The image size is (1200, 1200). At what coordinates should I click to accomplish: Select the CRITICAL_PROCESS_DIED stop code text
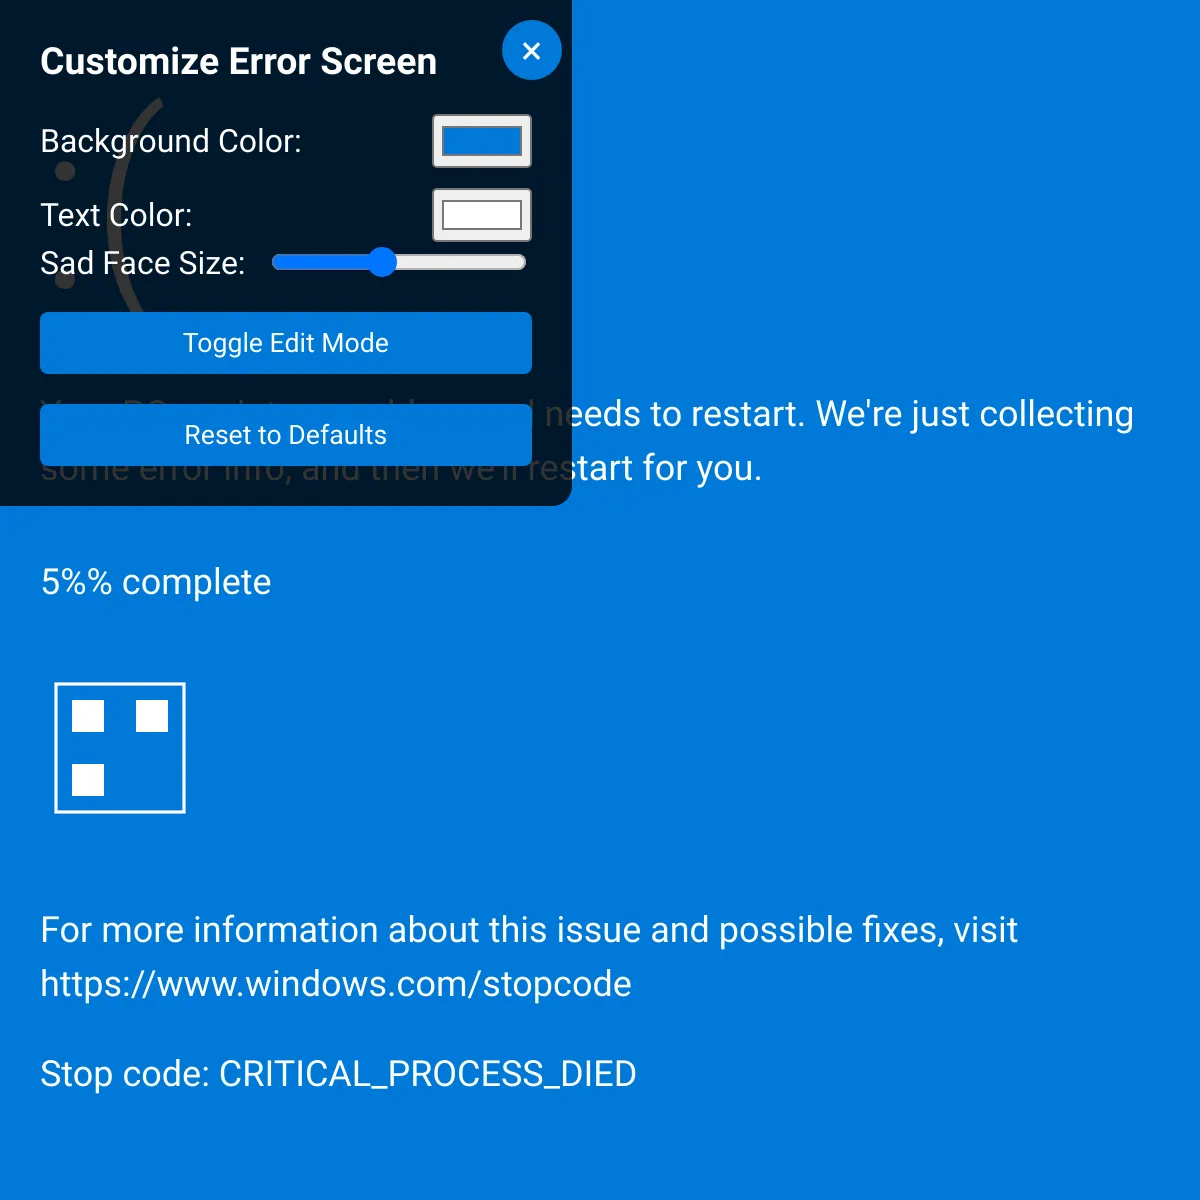tap(427, 1074)
